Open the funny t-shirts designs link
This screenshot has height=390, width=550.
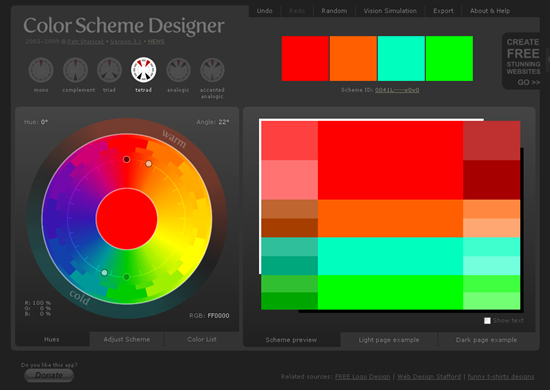coord(501,376)
